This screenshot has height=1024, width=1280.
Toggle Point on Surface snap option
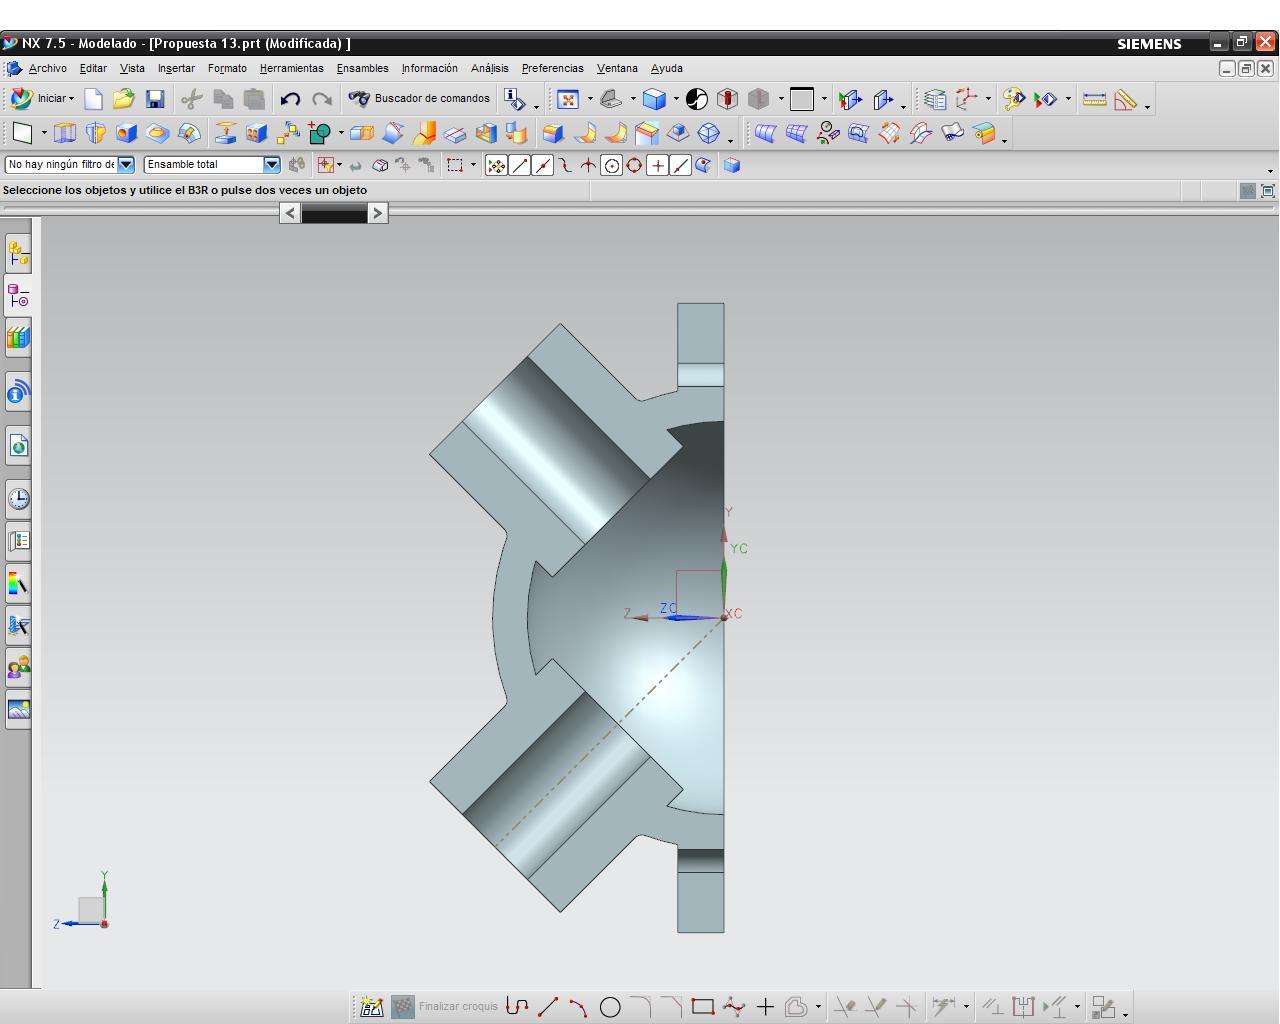coord(703,166)
